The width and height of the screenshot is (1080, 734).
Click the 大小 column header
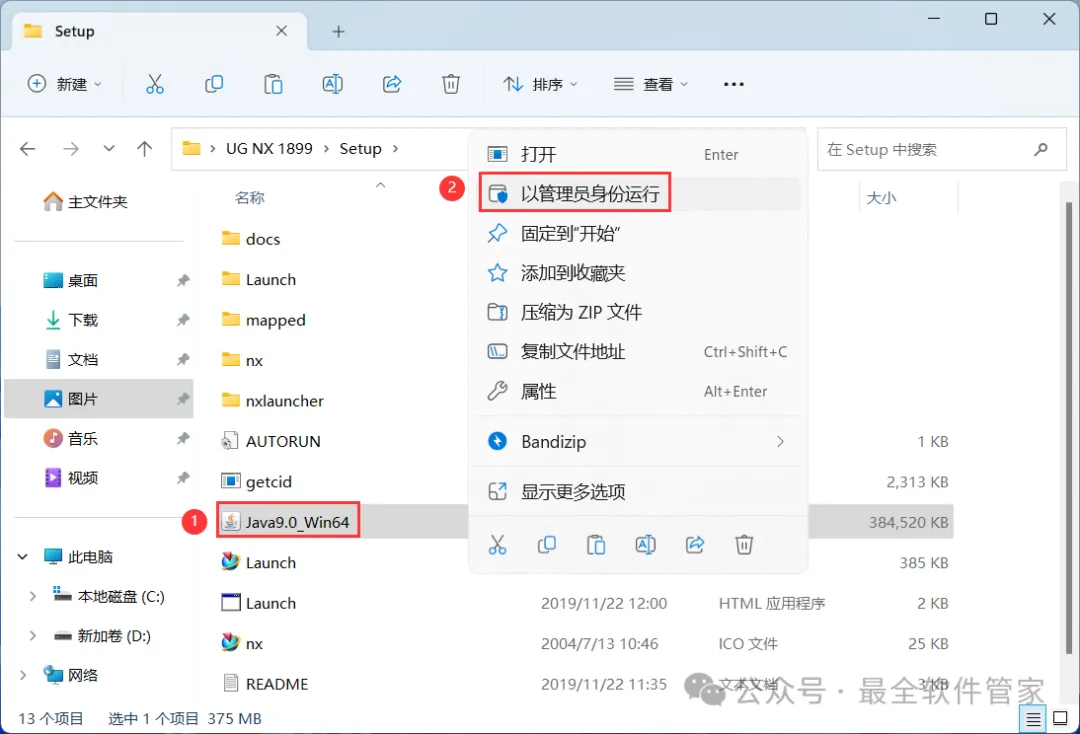click(881, 198)
